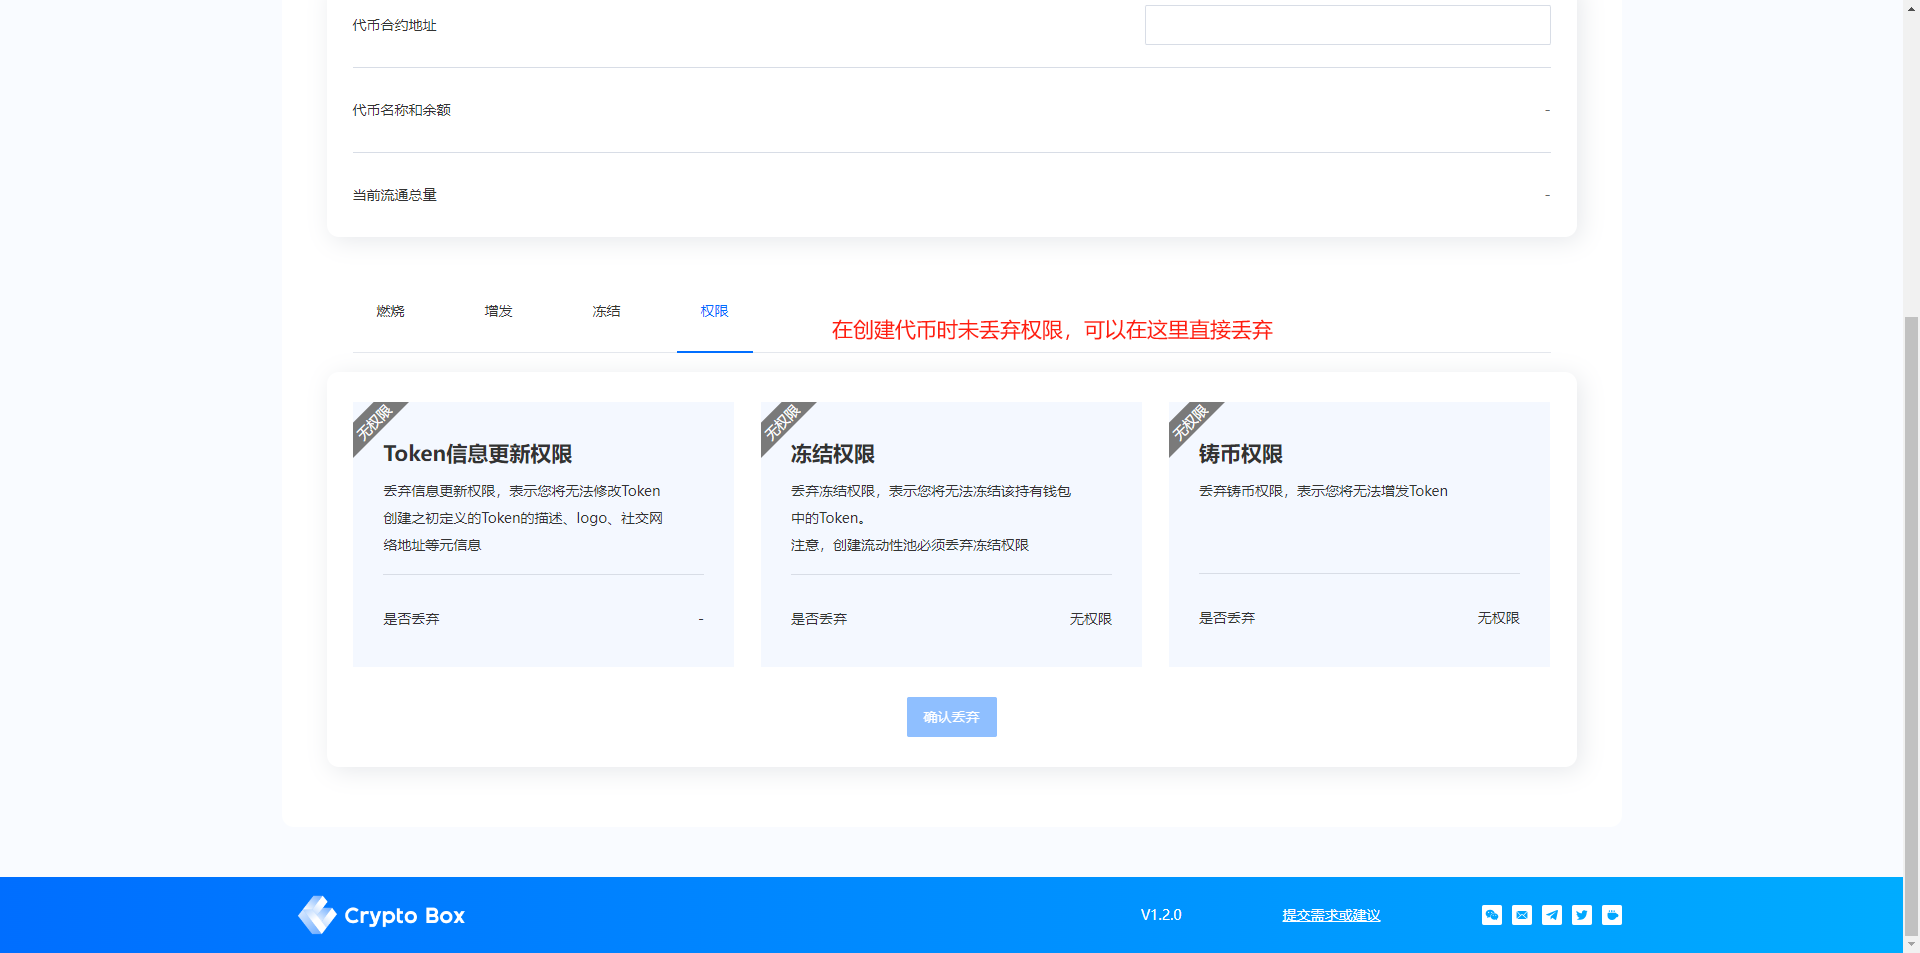The width and height of the screenshot is (1920, 953).
Task: Click the Twitter bird icon
Action: [x=1581, y=915]
